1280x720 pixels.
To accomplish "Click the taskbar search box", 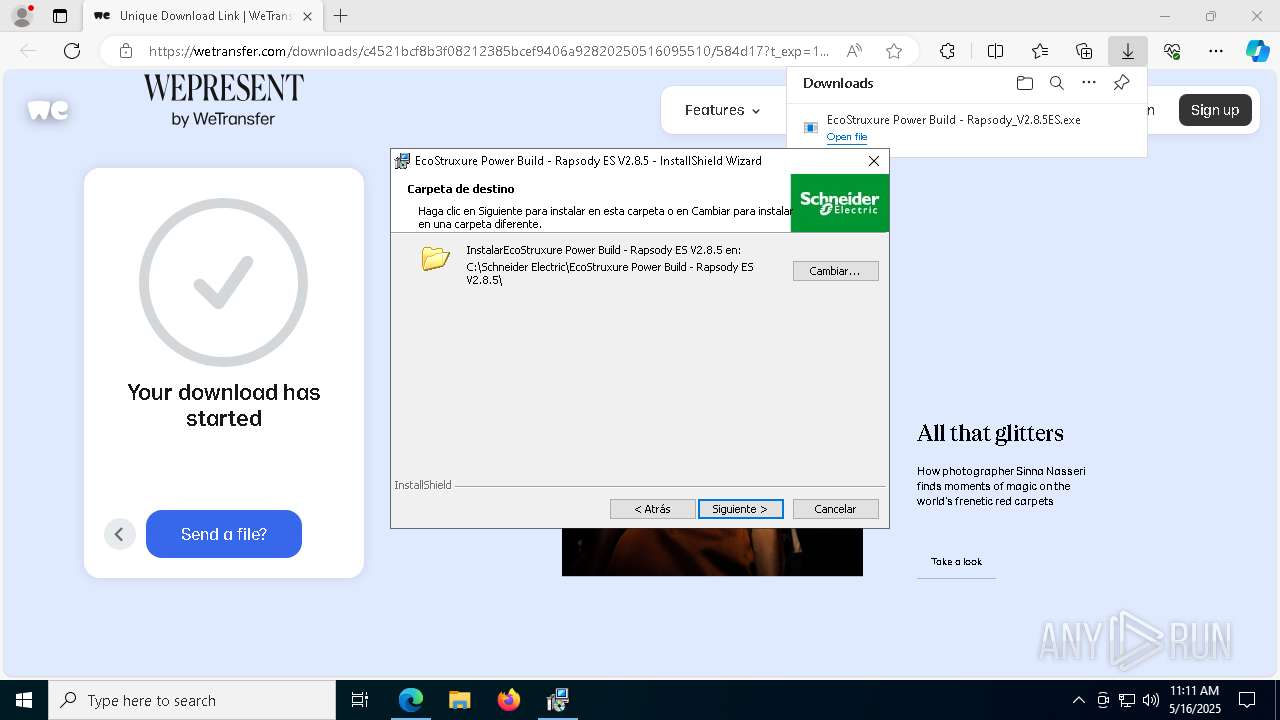I will [192, 700].
